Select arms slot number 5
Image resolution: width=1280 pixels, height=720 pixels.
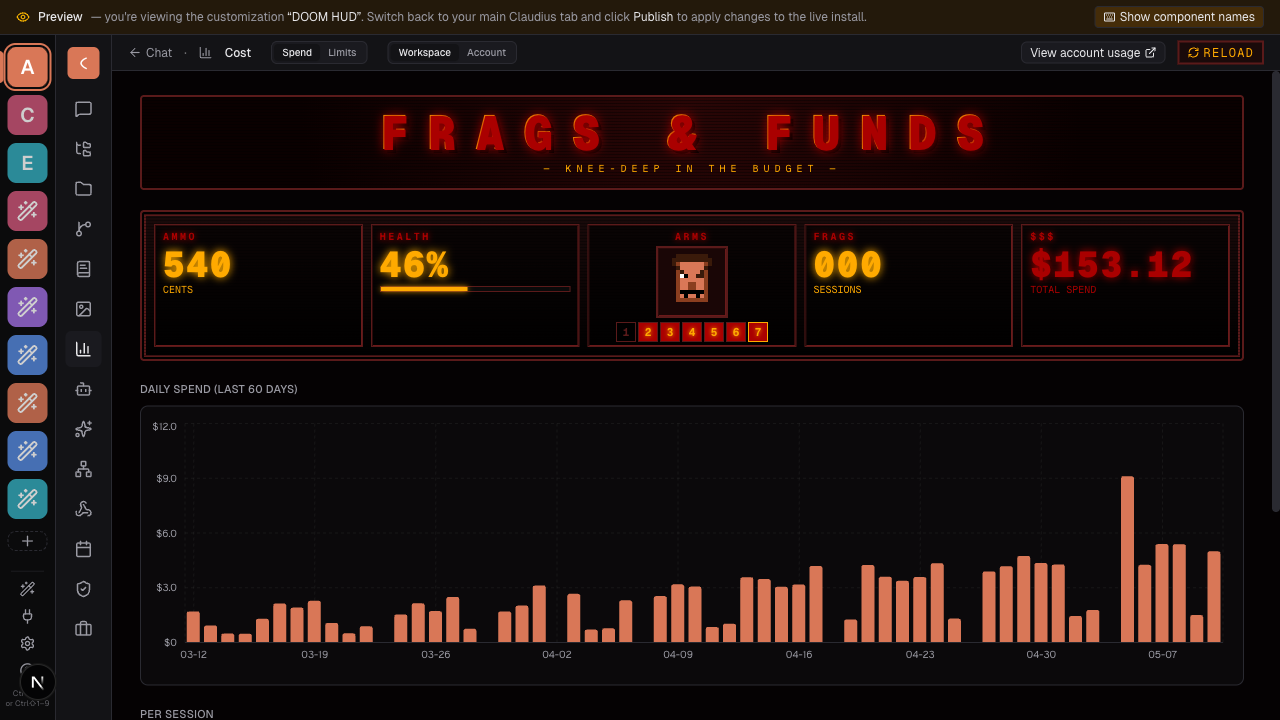[x=714, y=332]
